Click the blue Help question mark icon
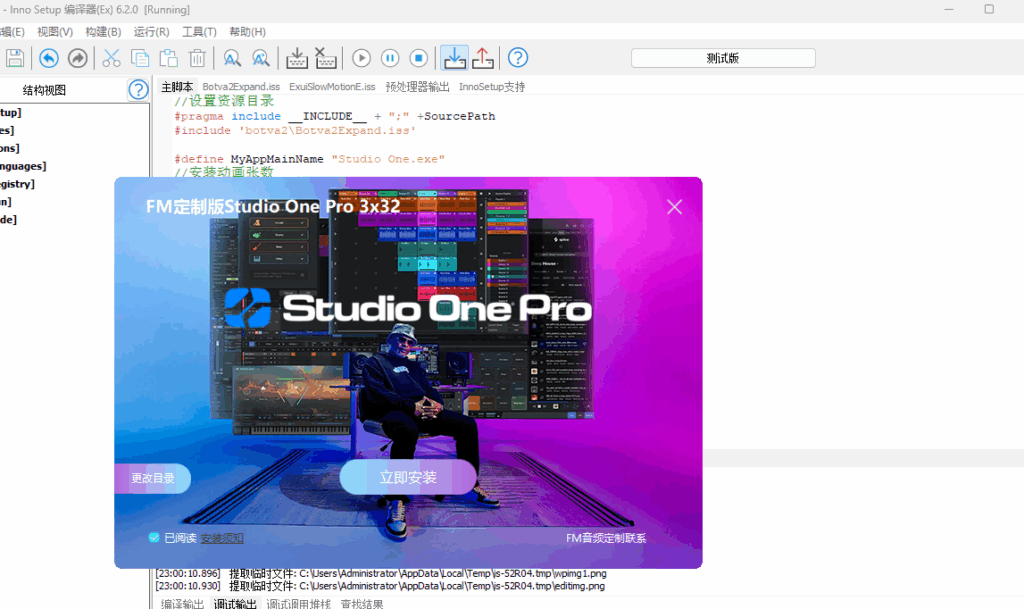This screenshot has width=1024, height=609. point(517,57)
